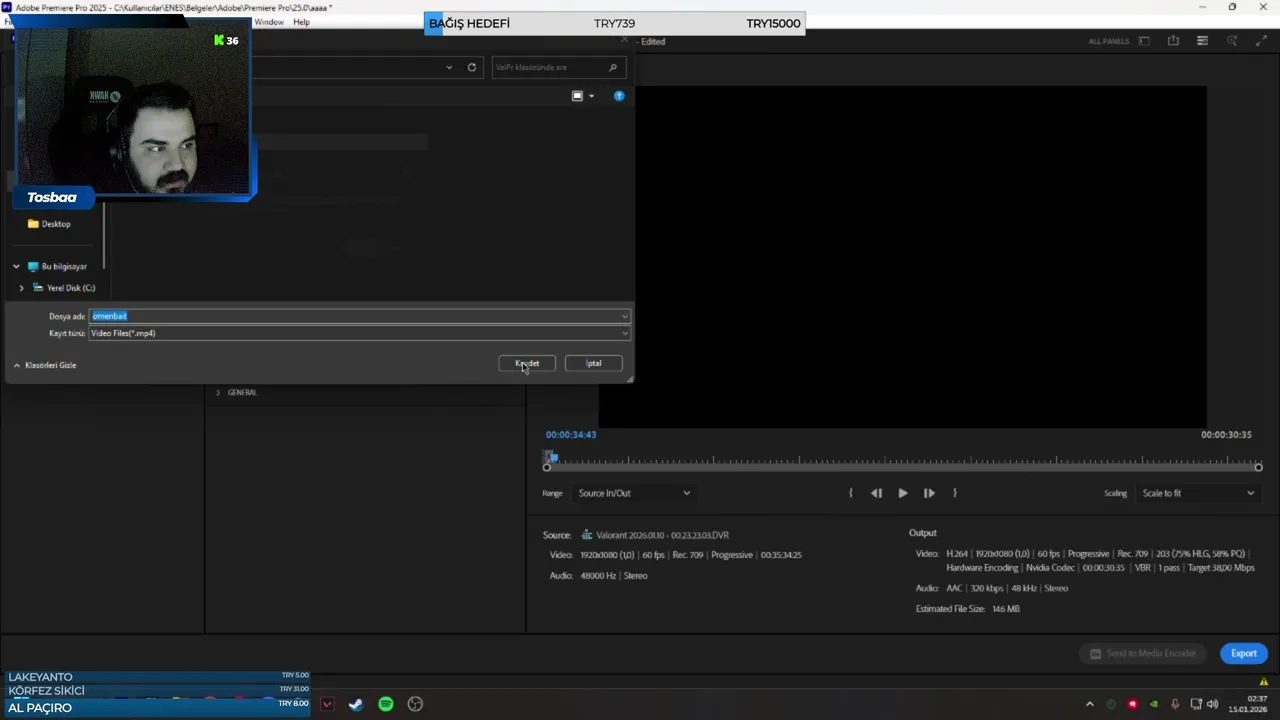Click the duration timecode 00:00:30:35
Image resolution: width=1280 pixels, height=720 pixels.
pyautogui.click(x=1226, y=435)
